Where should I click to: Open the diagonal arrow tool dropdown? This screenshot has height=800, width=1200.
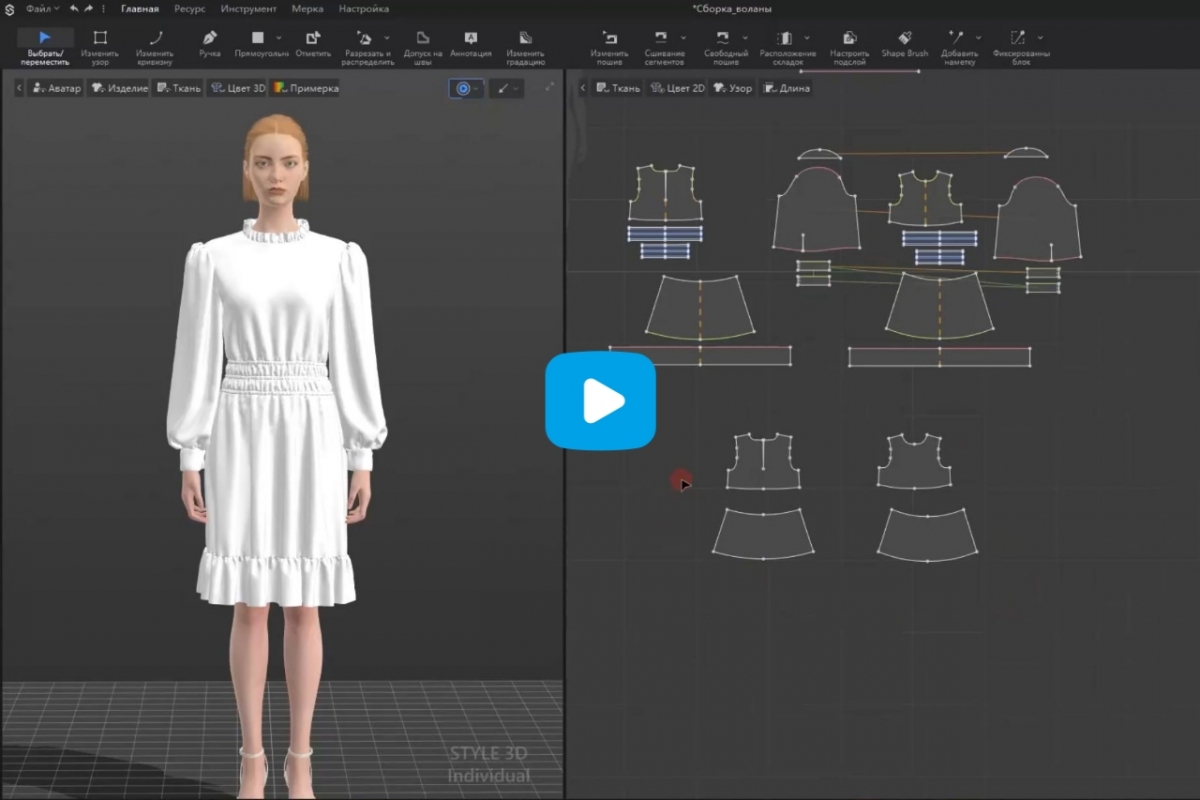[506, 88]
